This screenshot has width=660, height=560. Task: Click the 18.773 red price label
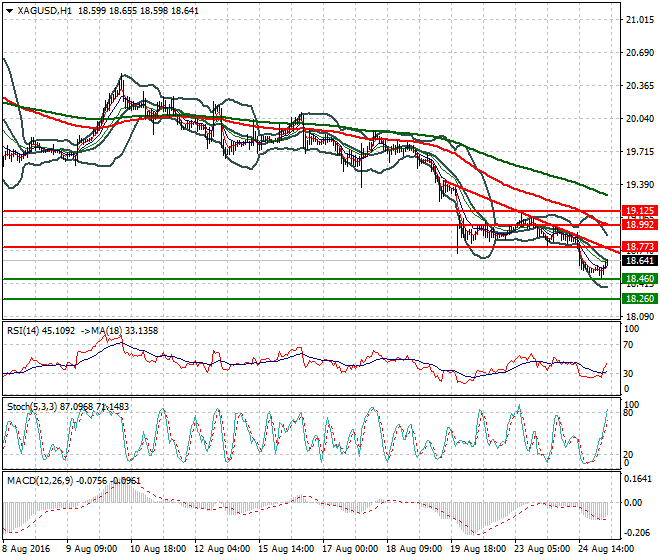640,247
